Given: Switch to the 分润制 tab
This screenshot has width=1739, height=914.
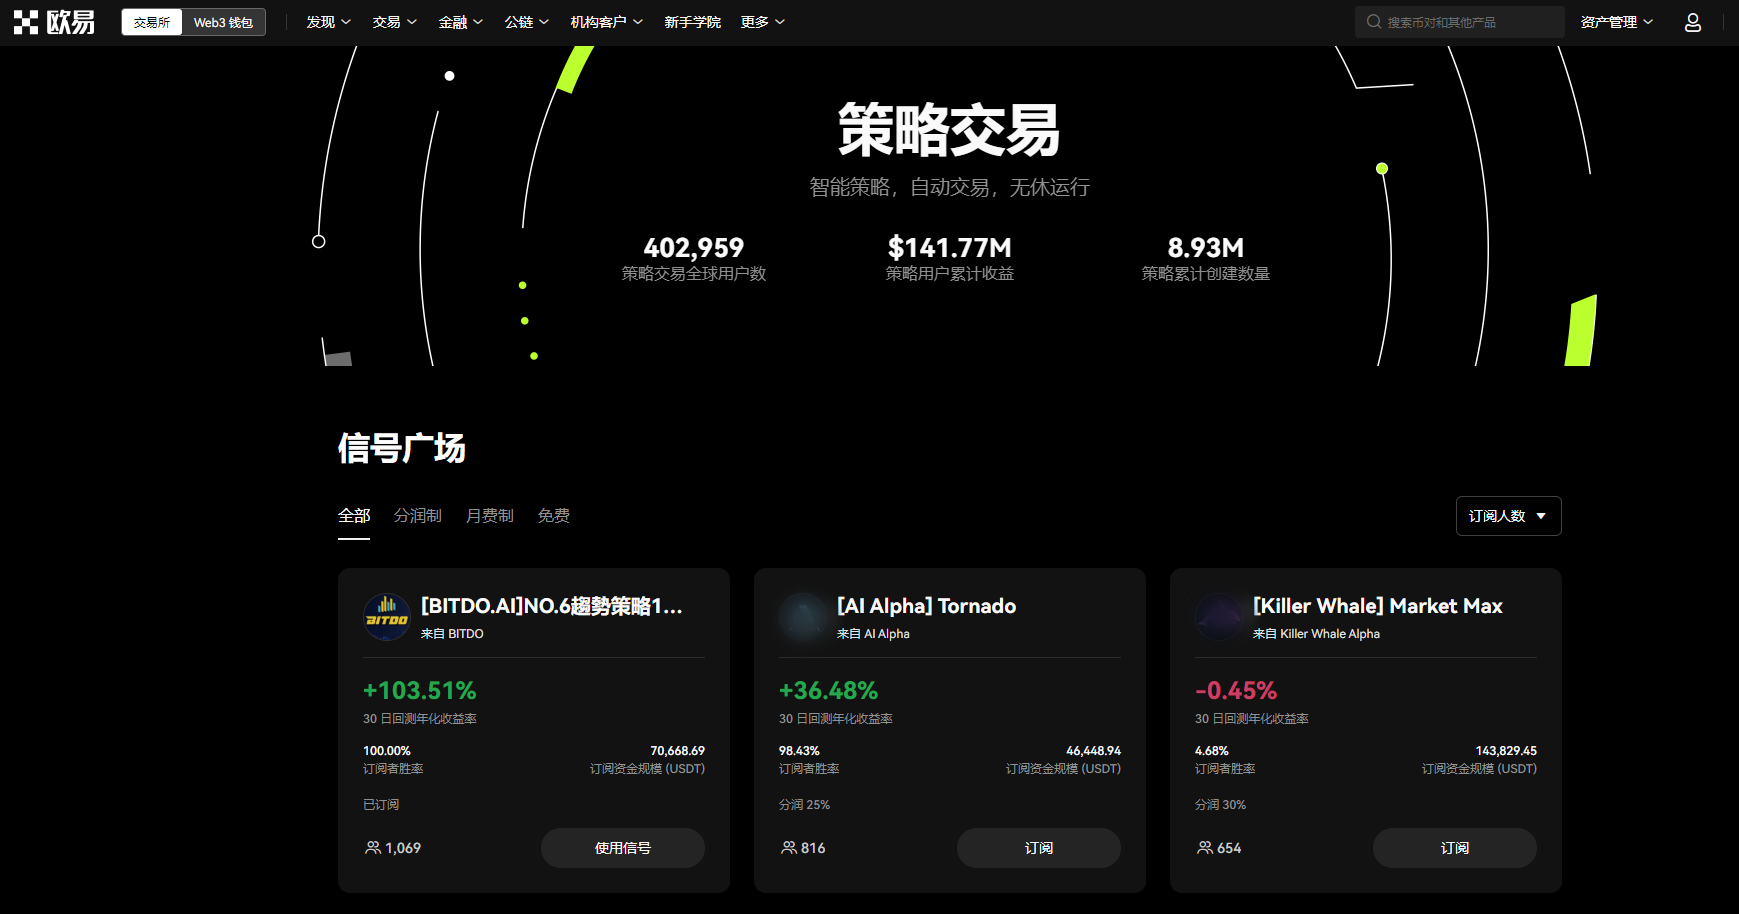Looking at the screenshot, I should [417, 515].
